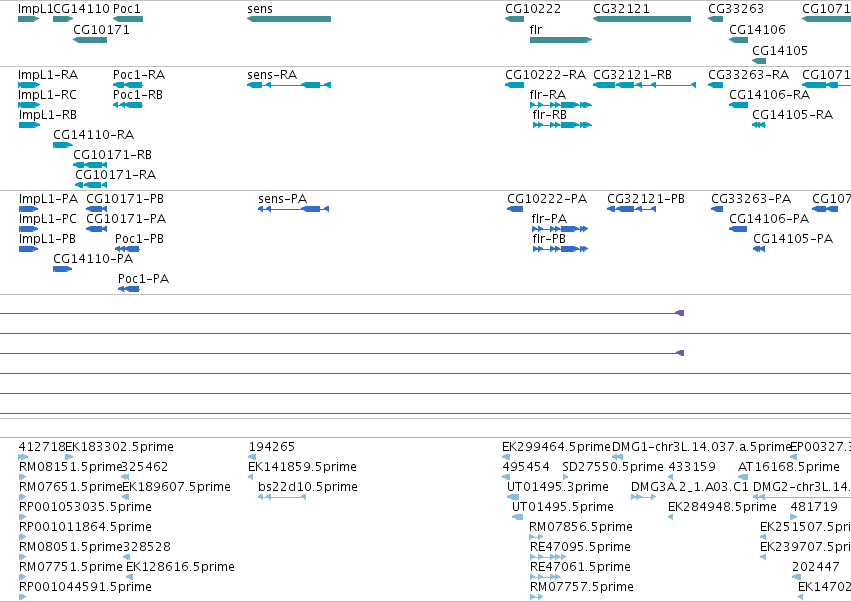This screenshot has height=602, width=851.
Task: Click protein CG14110-PA
Action: click(93, 259)
